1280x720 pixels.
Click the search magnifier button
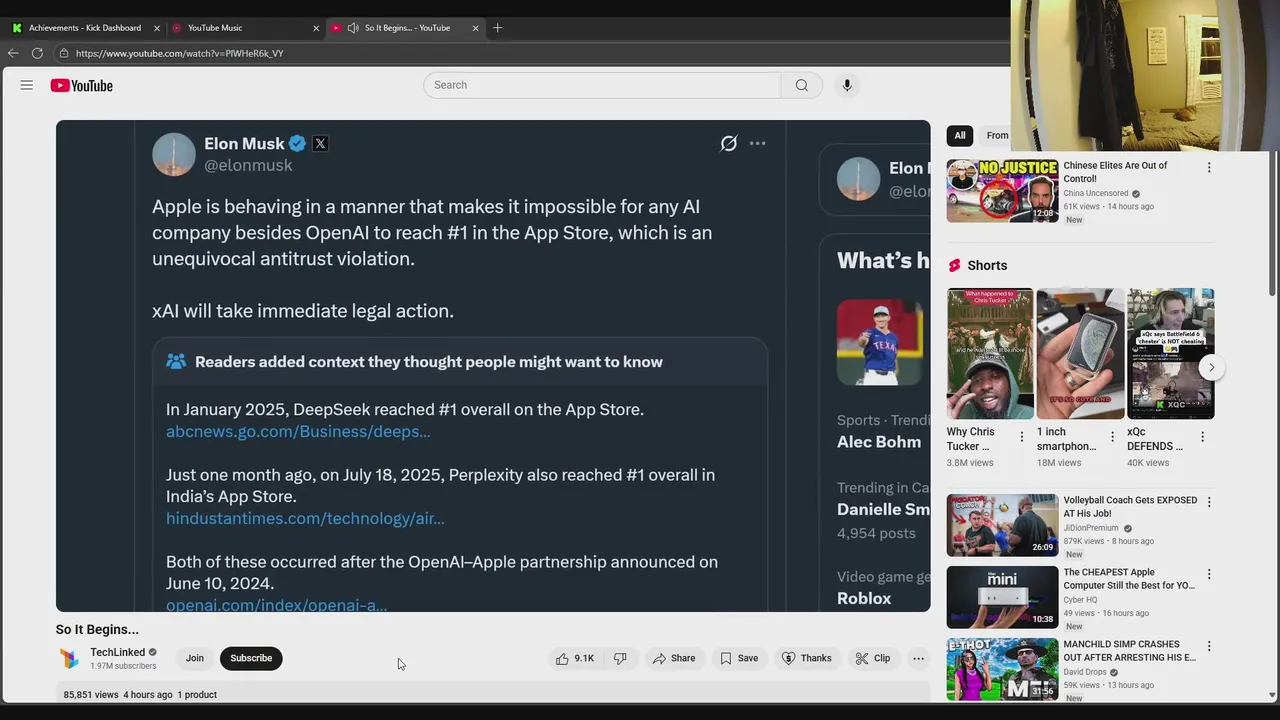[x=801, y=85]
